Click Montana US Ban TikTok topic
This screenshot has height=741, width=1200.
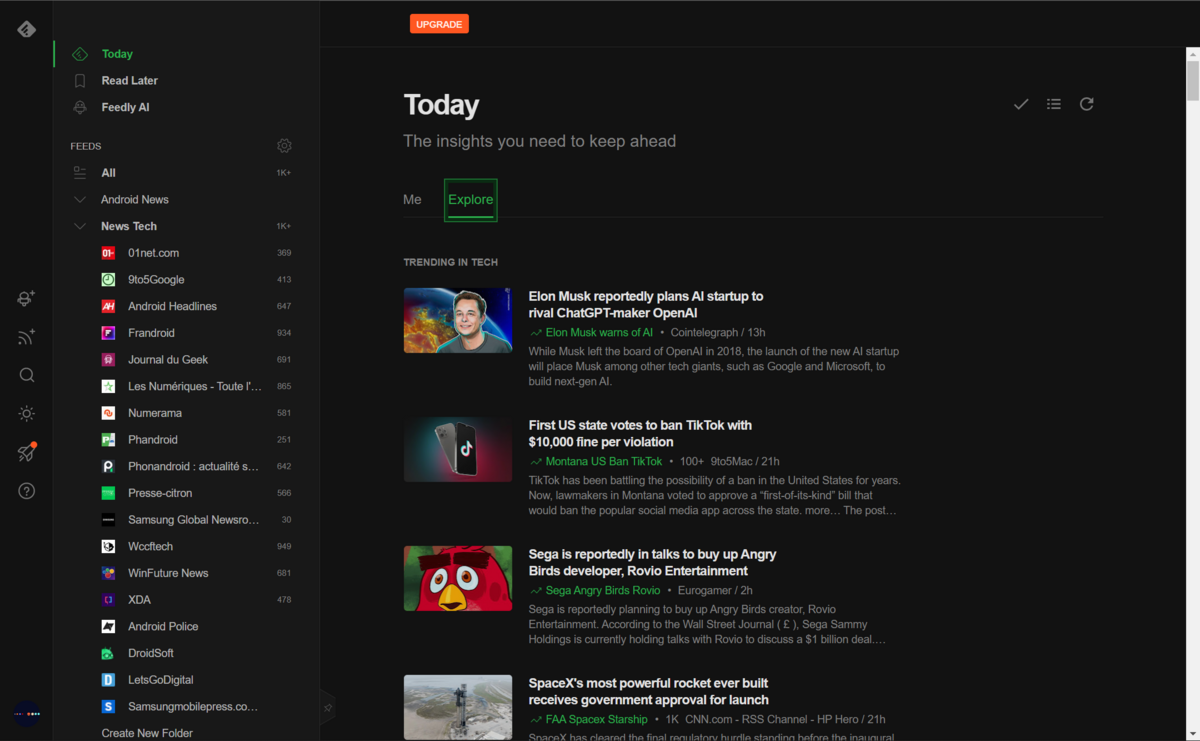[604, 461]
